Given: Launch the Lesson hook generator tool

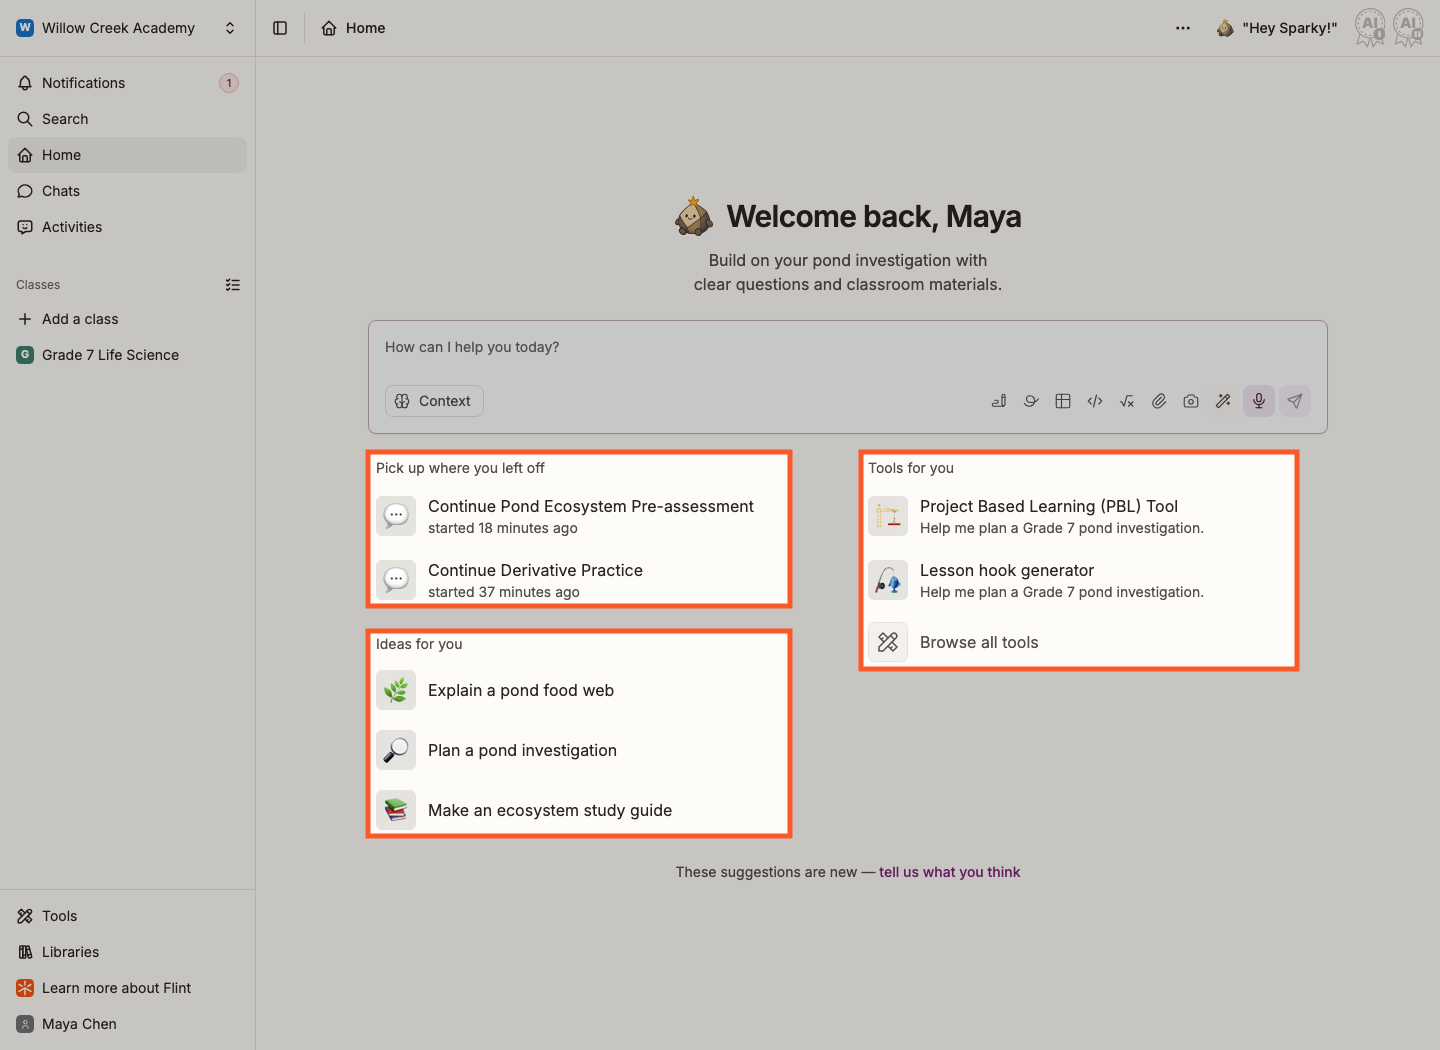Looking at the screenshot, I should coord(1078,580).
